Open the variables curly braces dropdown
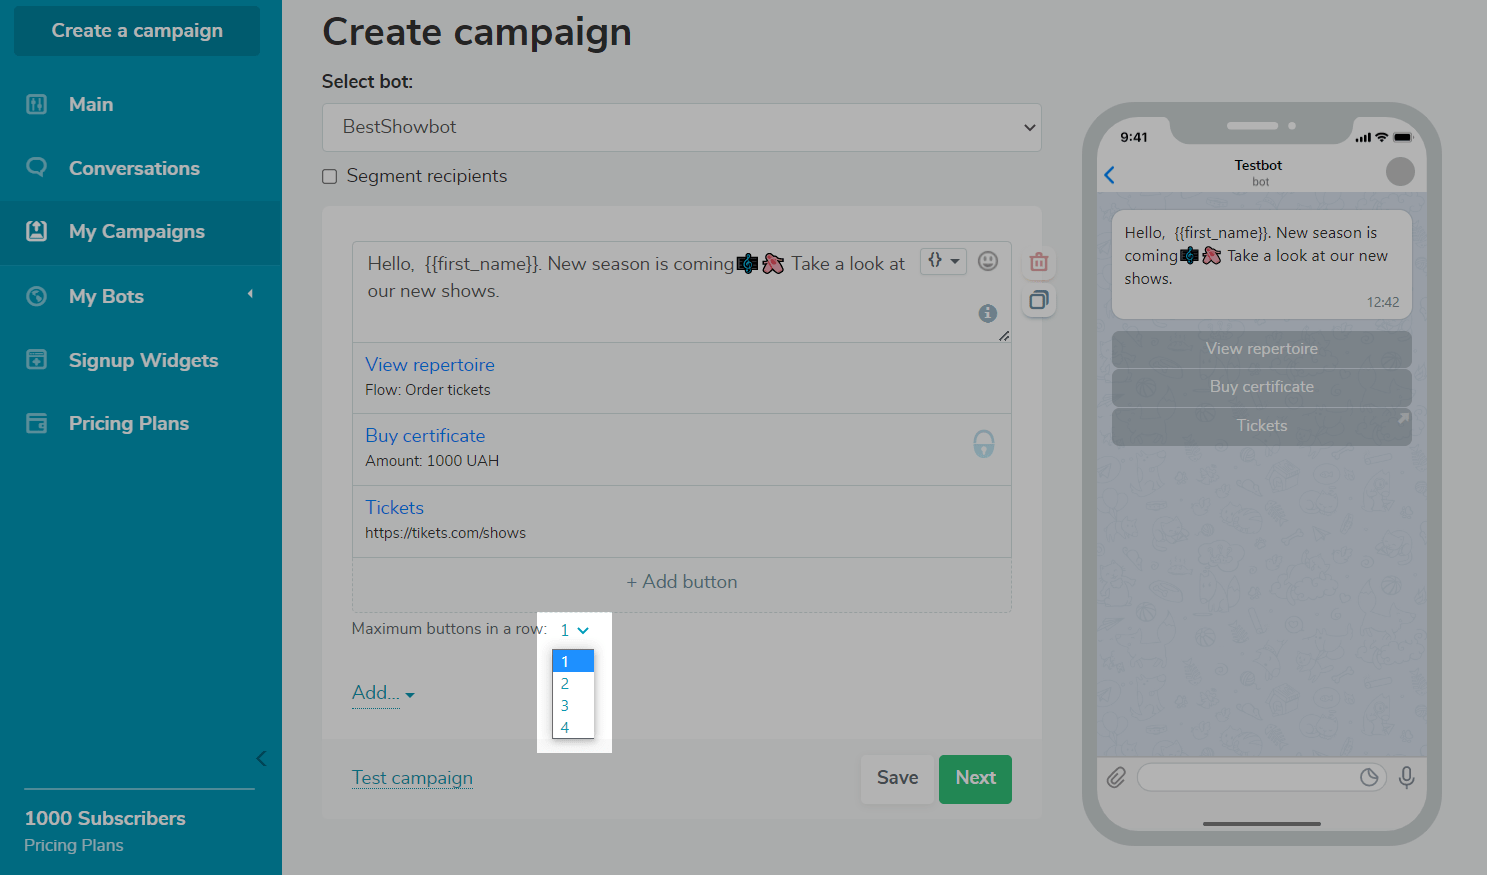 point(943,261)
